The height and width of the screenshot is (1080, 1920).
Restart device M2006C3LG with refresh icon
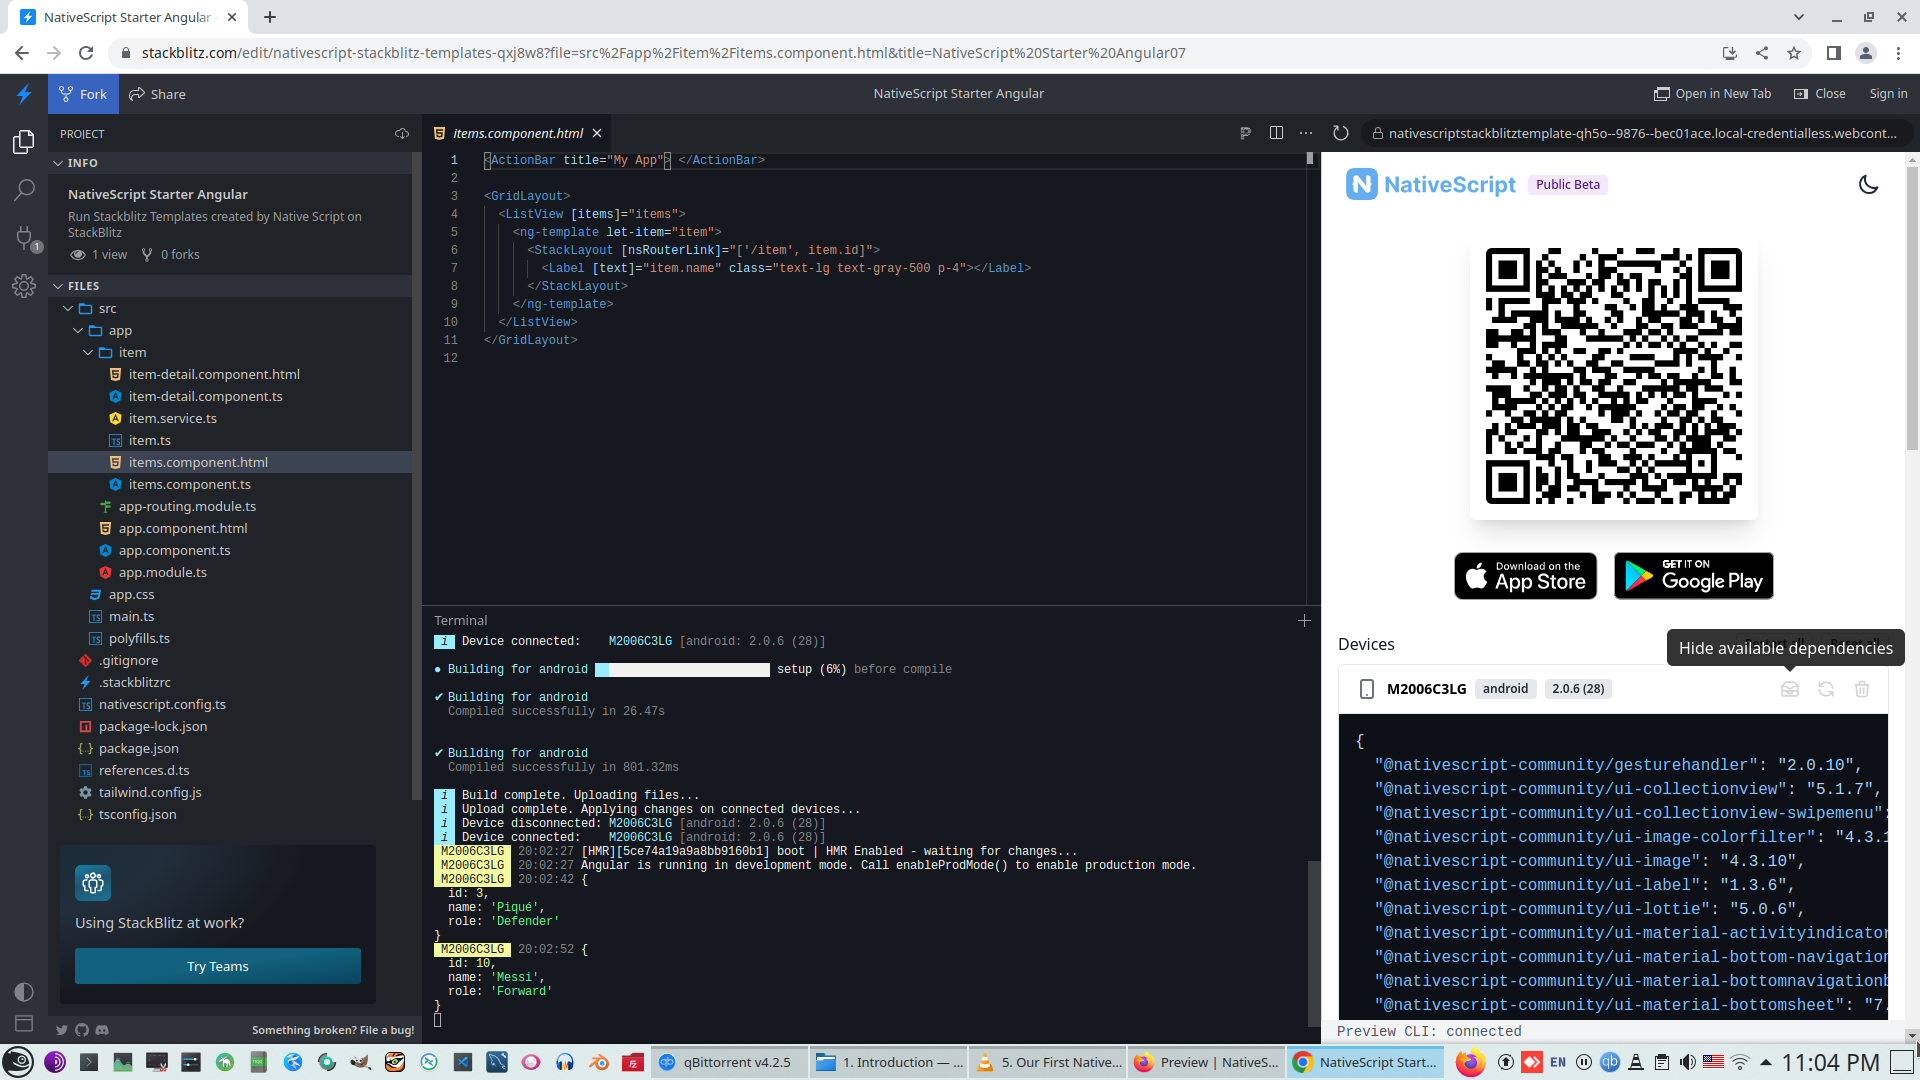click(x=1825, y=689)
